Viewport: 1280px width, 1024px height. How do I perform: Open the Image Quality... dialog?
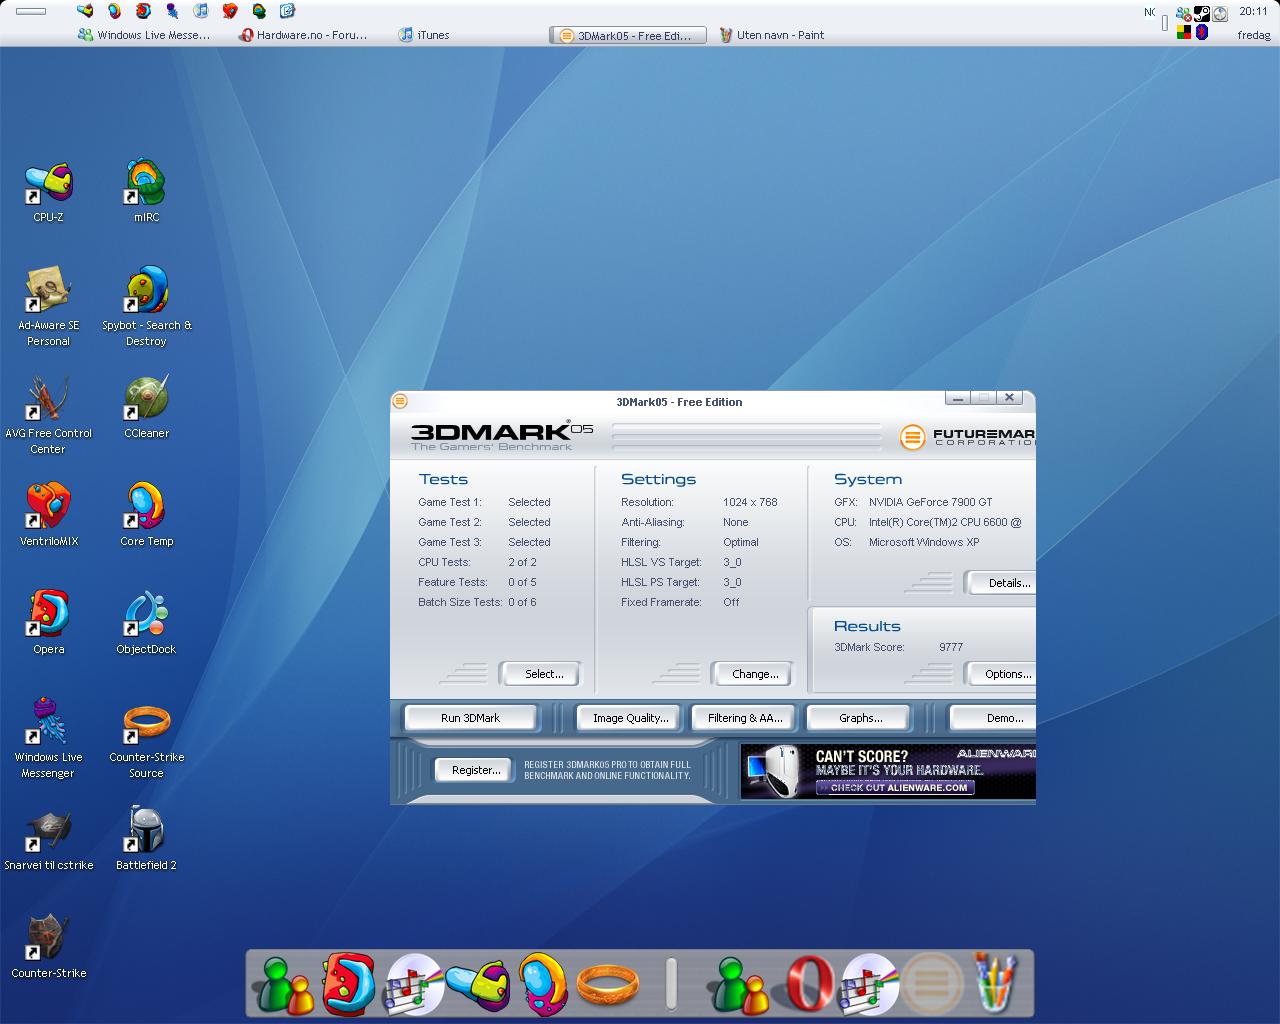(x=630, y=718)
